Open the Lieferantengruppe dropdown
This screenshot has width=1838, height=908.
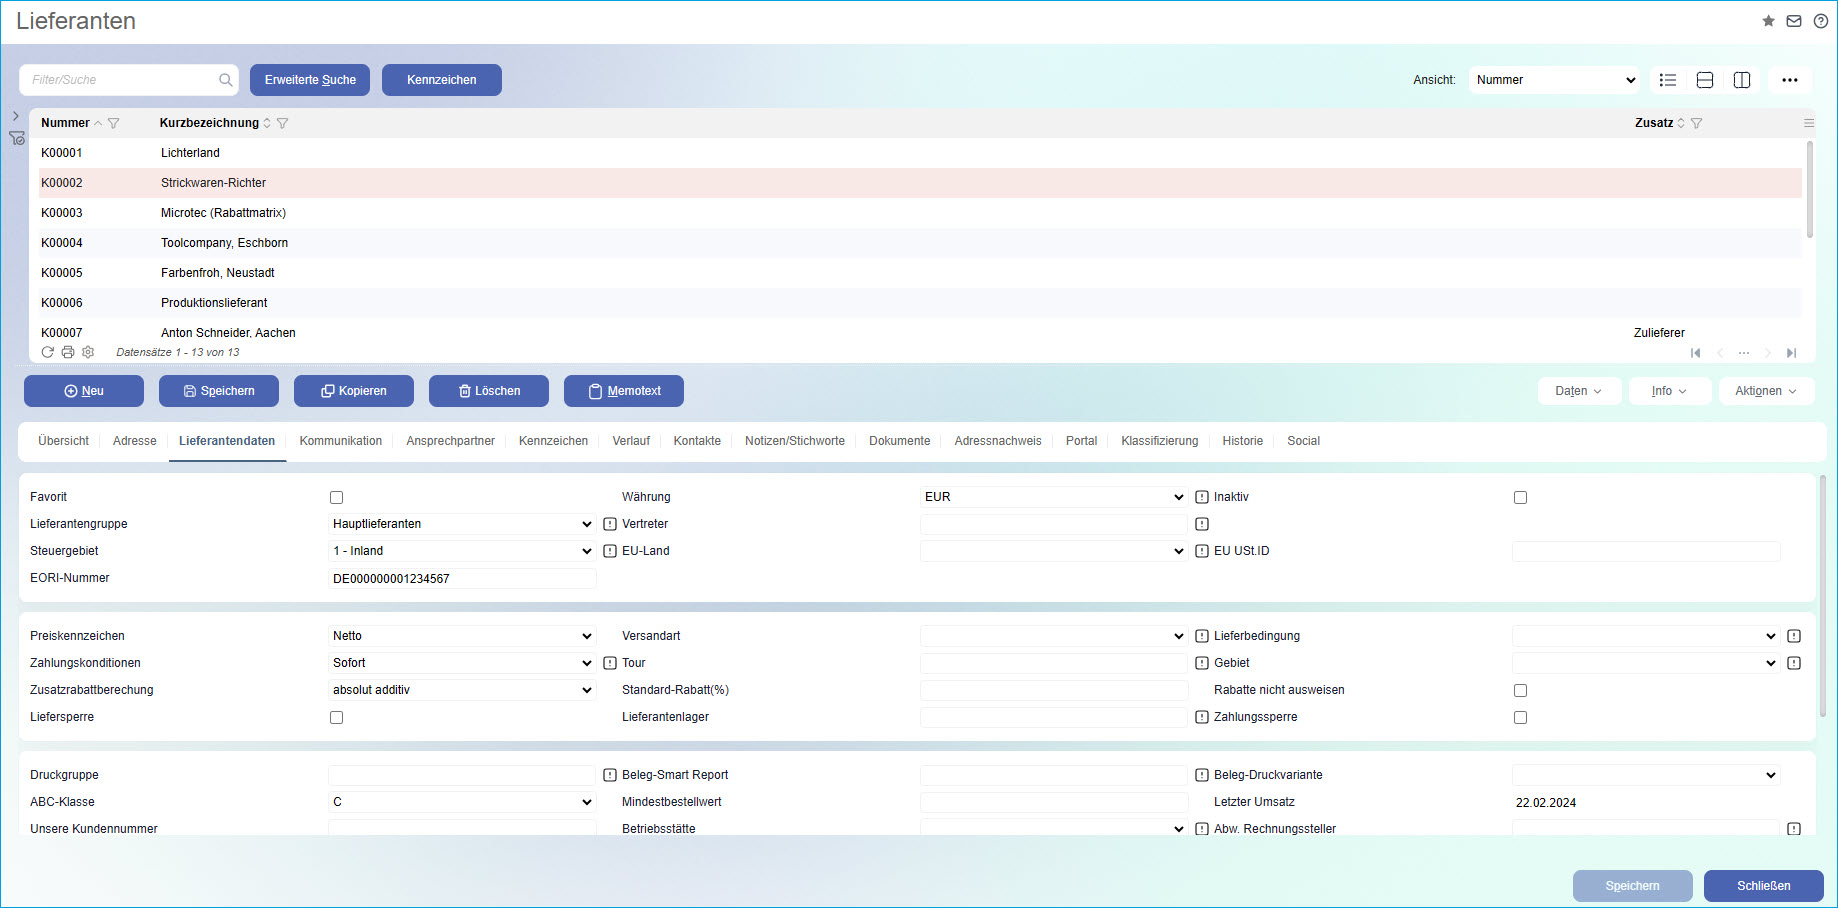(462, 524)
